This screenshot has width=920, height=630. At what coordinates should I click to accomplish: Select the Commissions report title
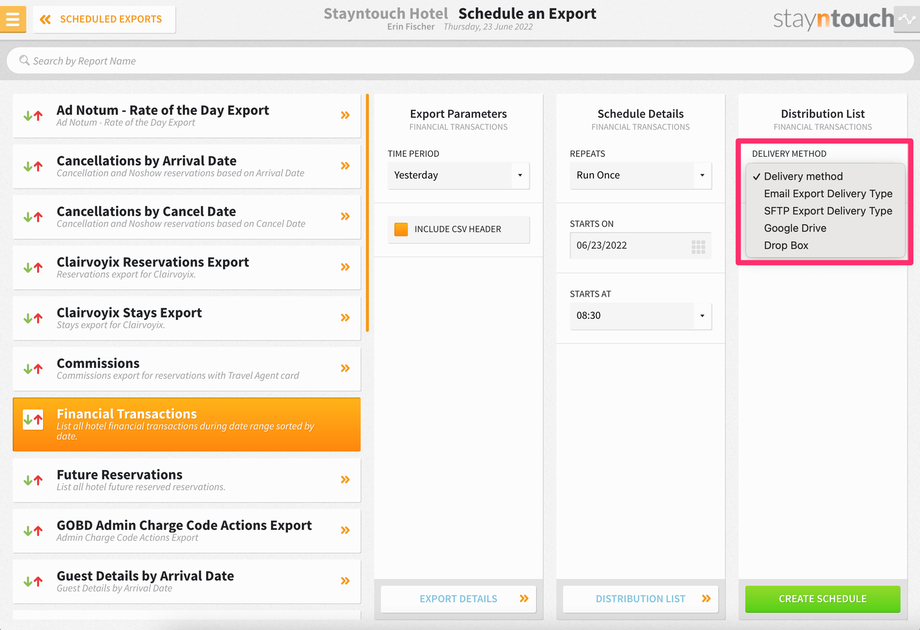(98, 363)
